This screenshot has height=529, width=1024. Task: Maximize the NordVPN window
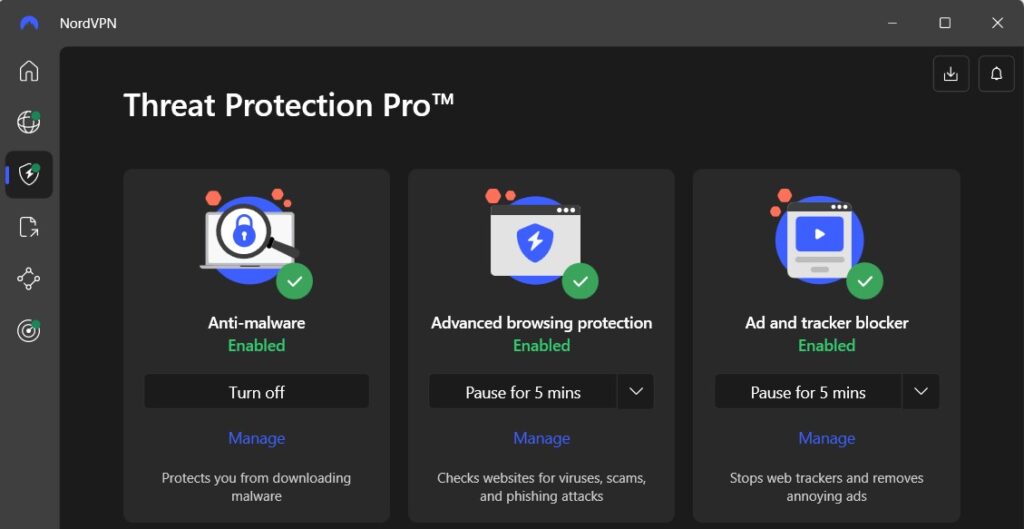[x=944, y=23]
